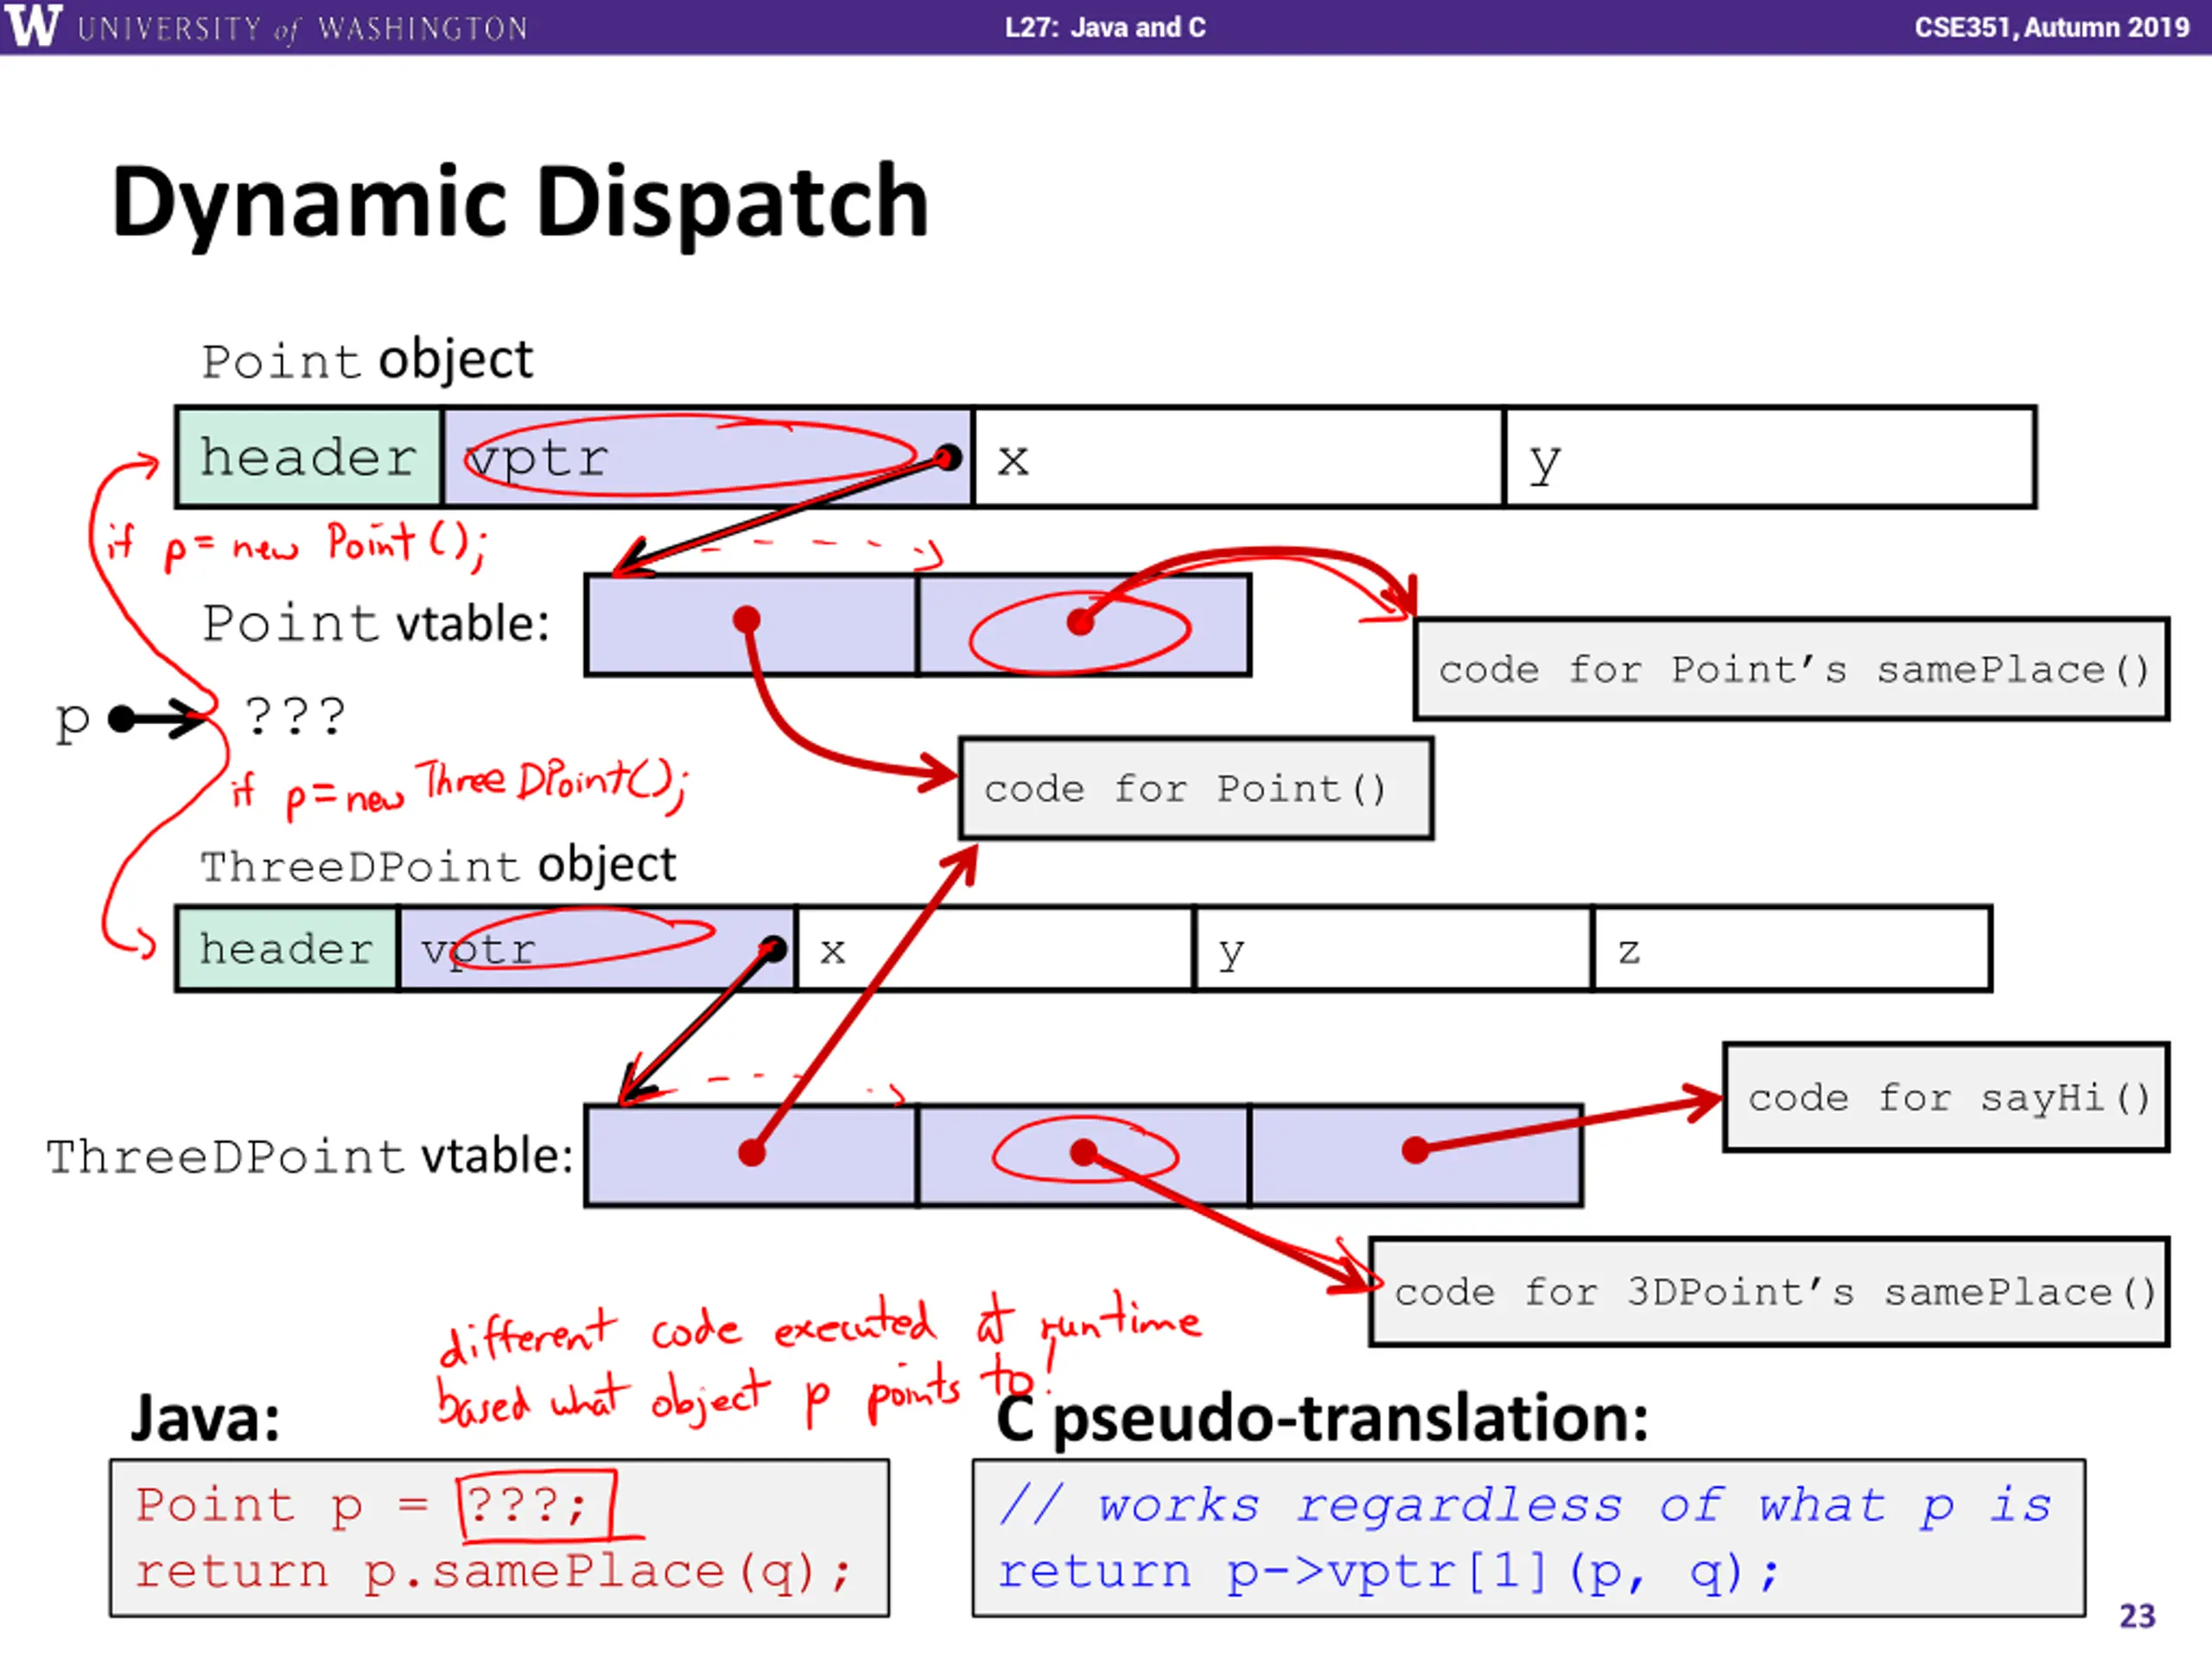The width and height of the screenshot is (2212, 1659).
Task: Click the 'code for Point()' box
Action: coord(1196,789)
